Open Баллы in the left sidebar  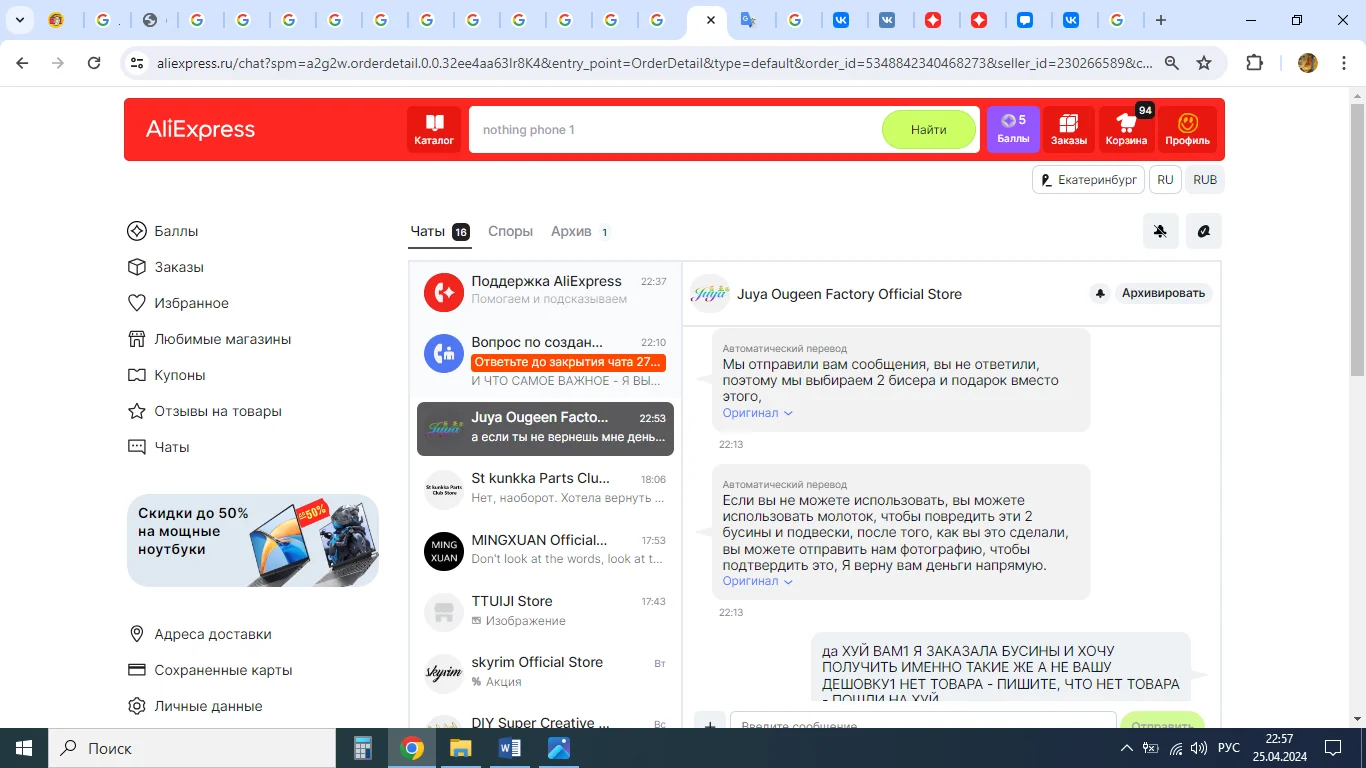coord(163,231)
